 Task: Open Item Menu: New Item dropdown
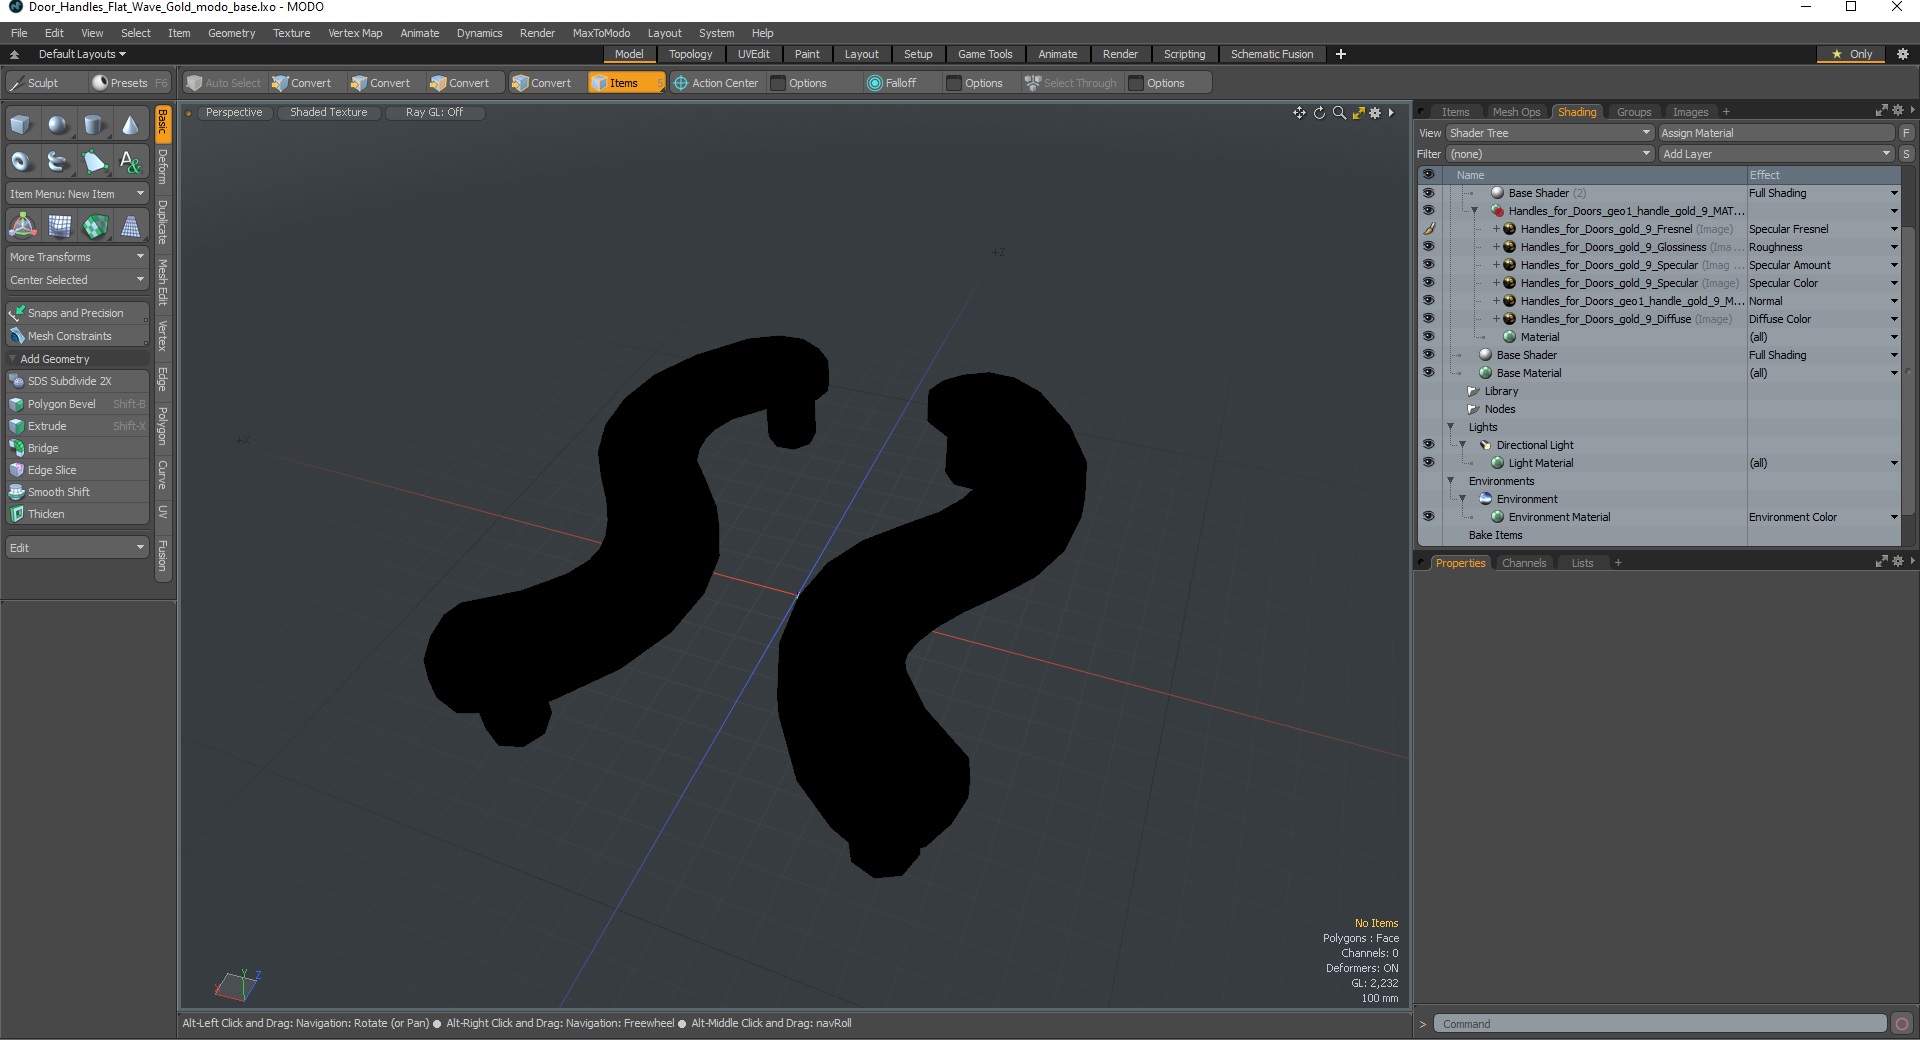tap(77, 194)
